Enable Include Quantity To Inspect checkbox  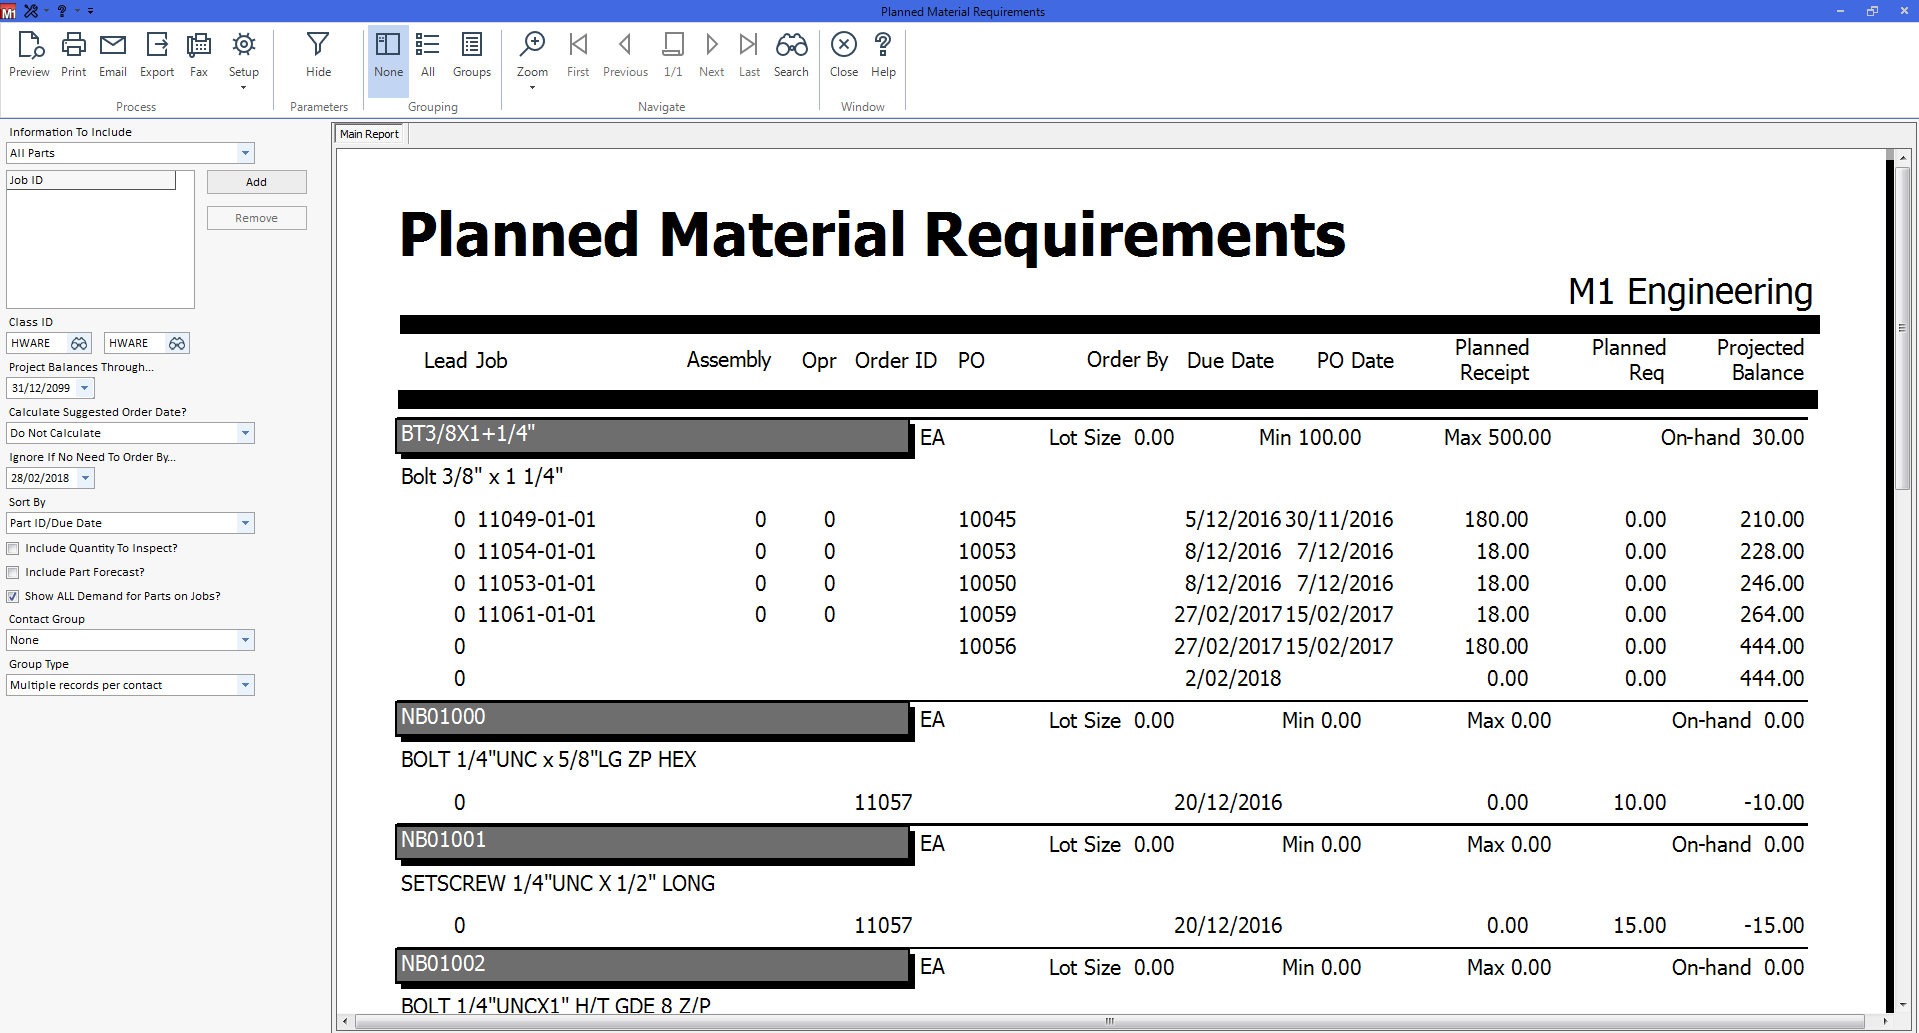13,548
